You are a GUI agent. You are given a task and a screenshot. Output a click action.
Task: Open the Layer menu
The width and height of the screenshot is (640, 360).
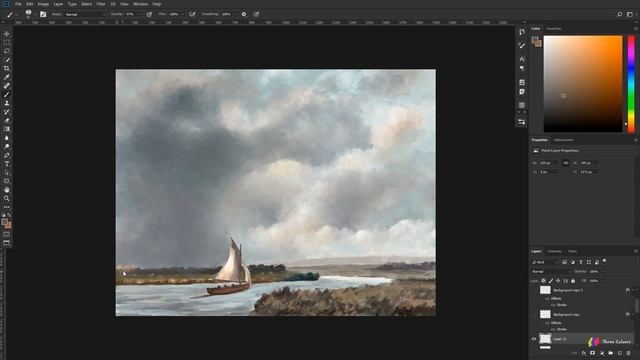(x=58, y=4)
